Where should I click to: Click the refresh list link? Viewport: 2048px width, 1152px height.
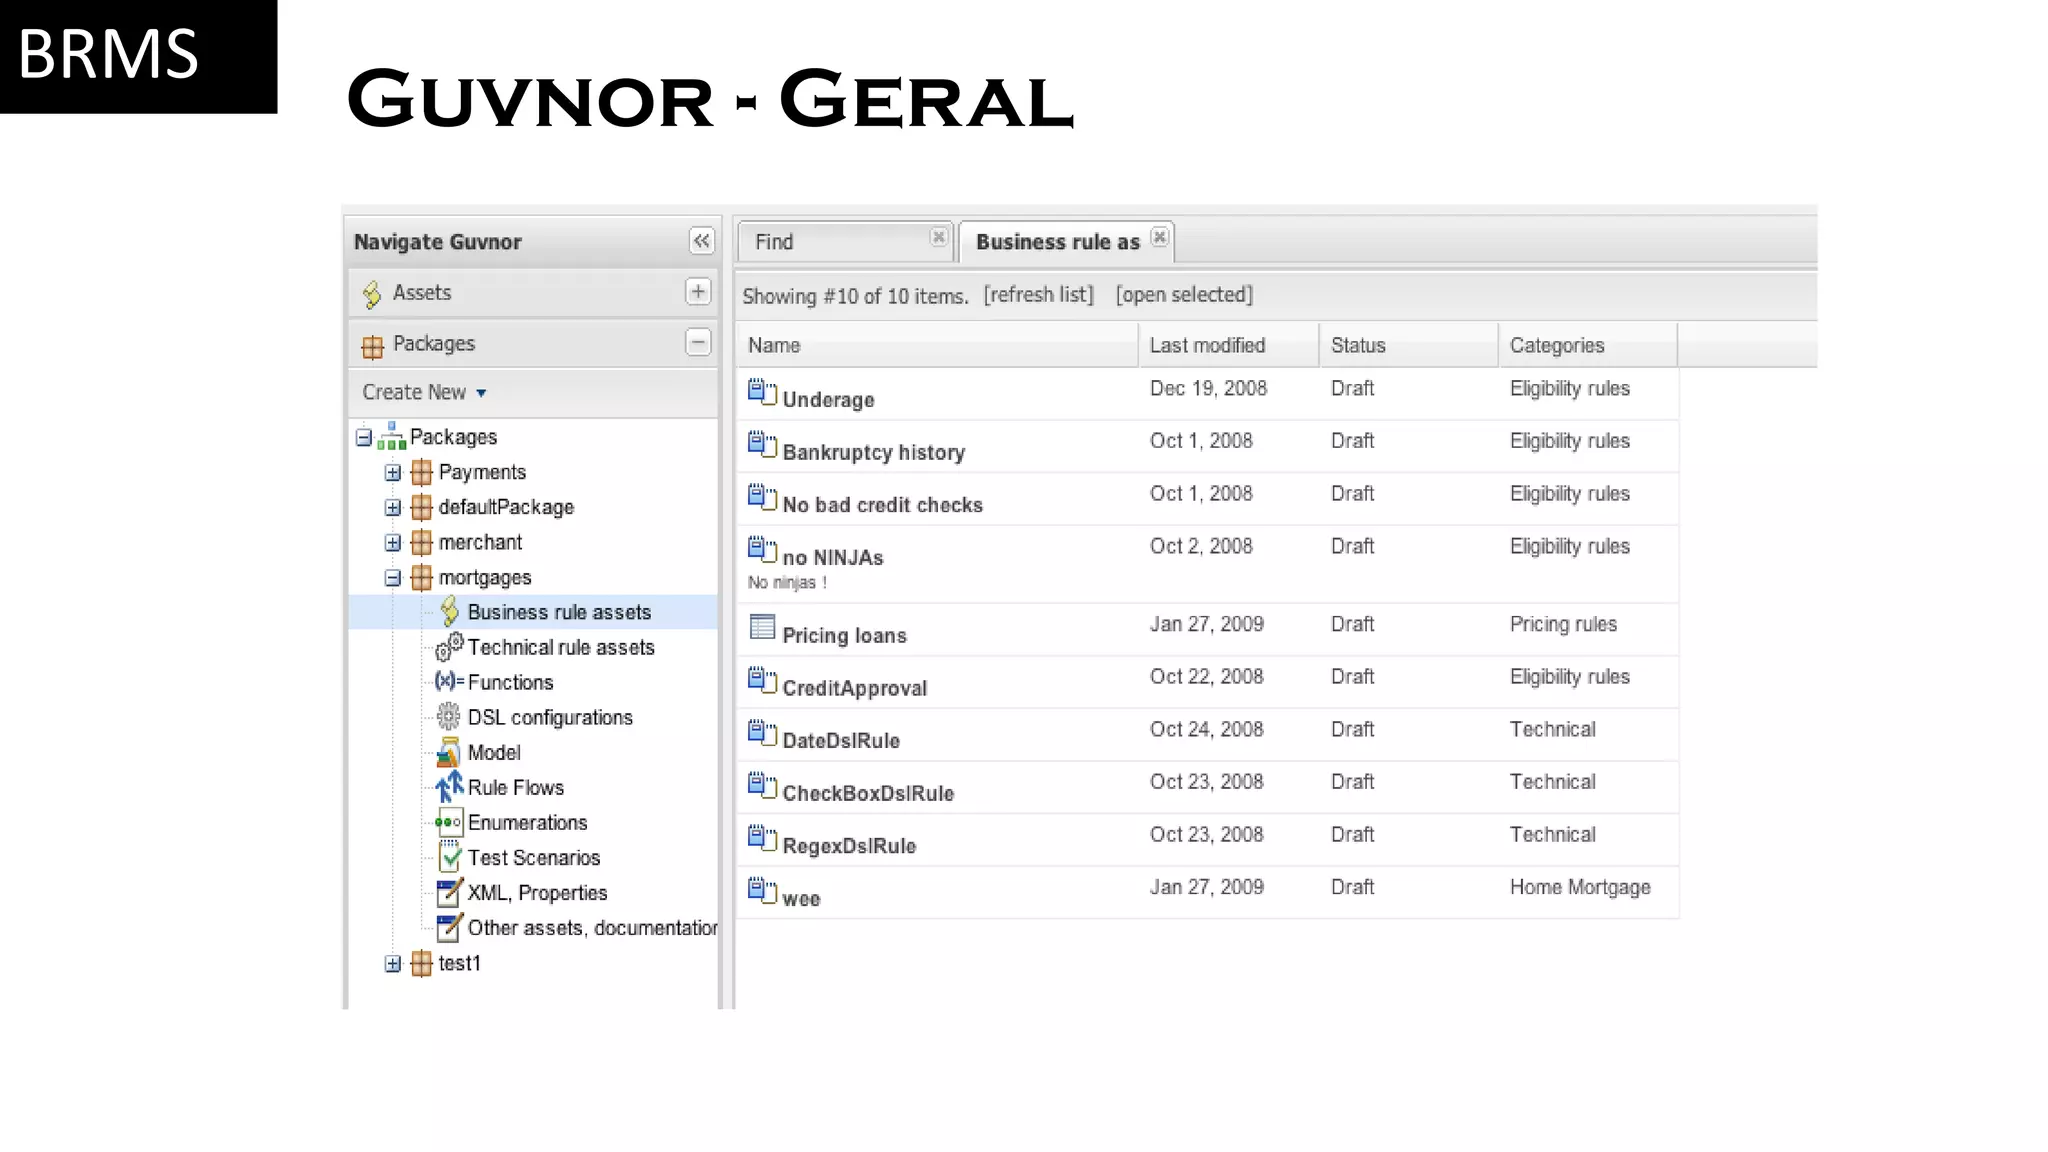1039,295
